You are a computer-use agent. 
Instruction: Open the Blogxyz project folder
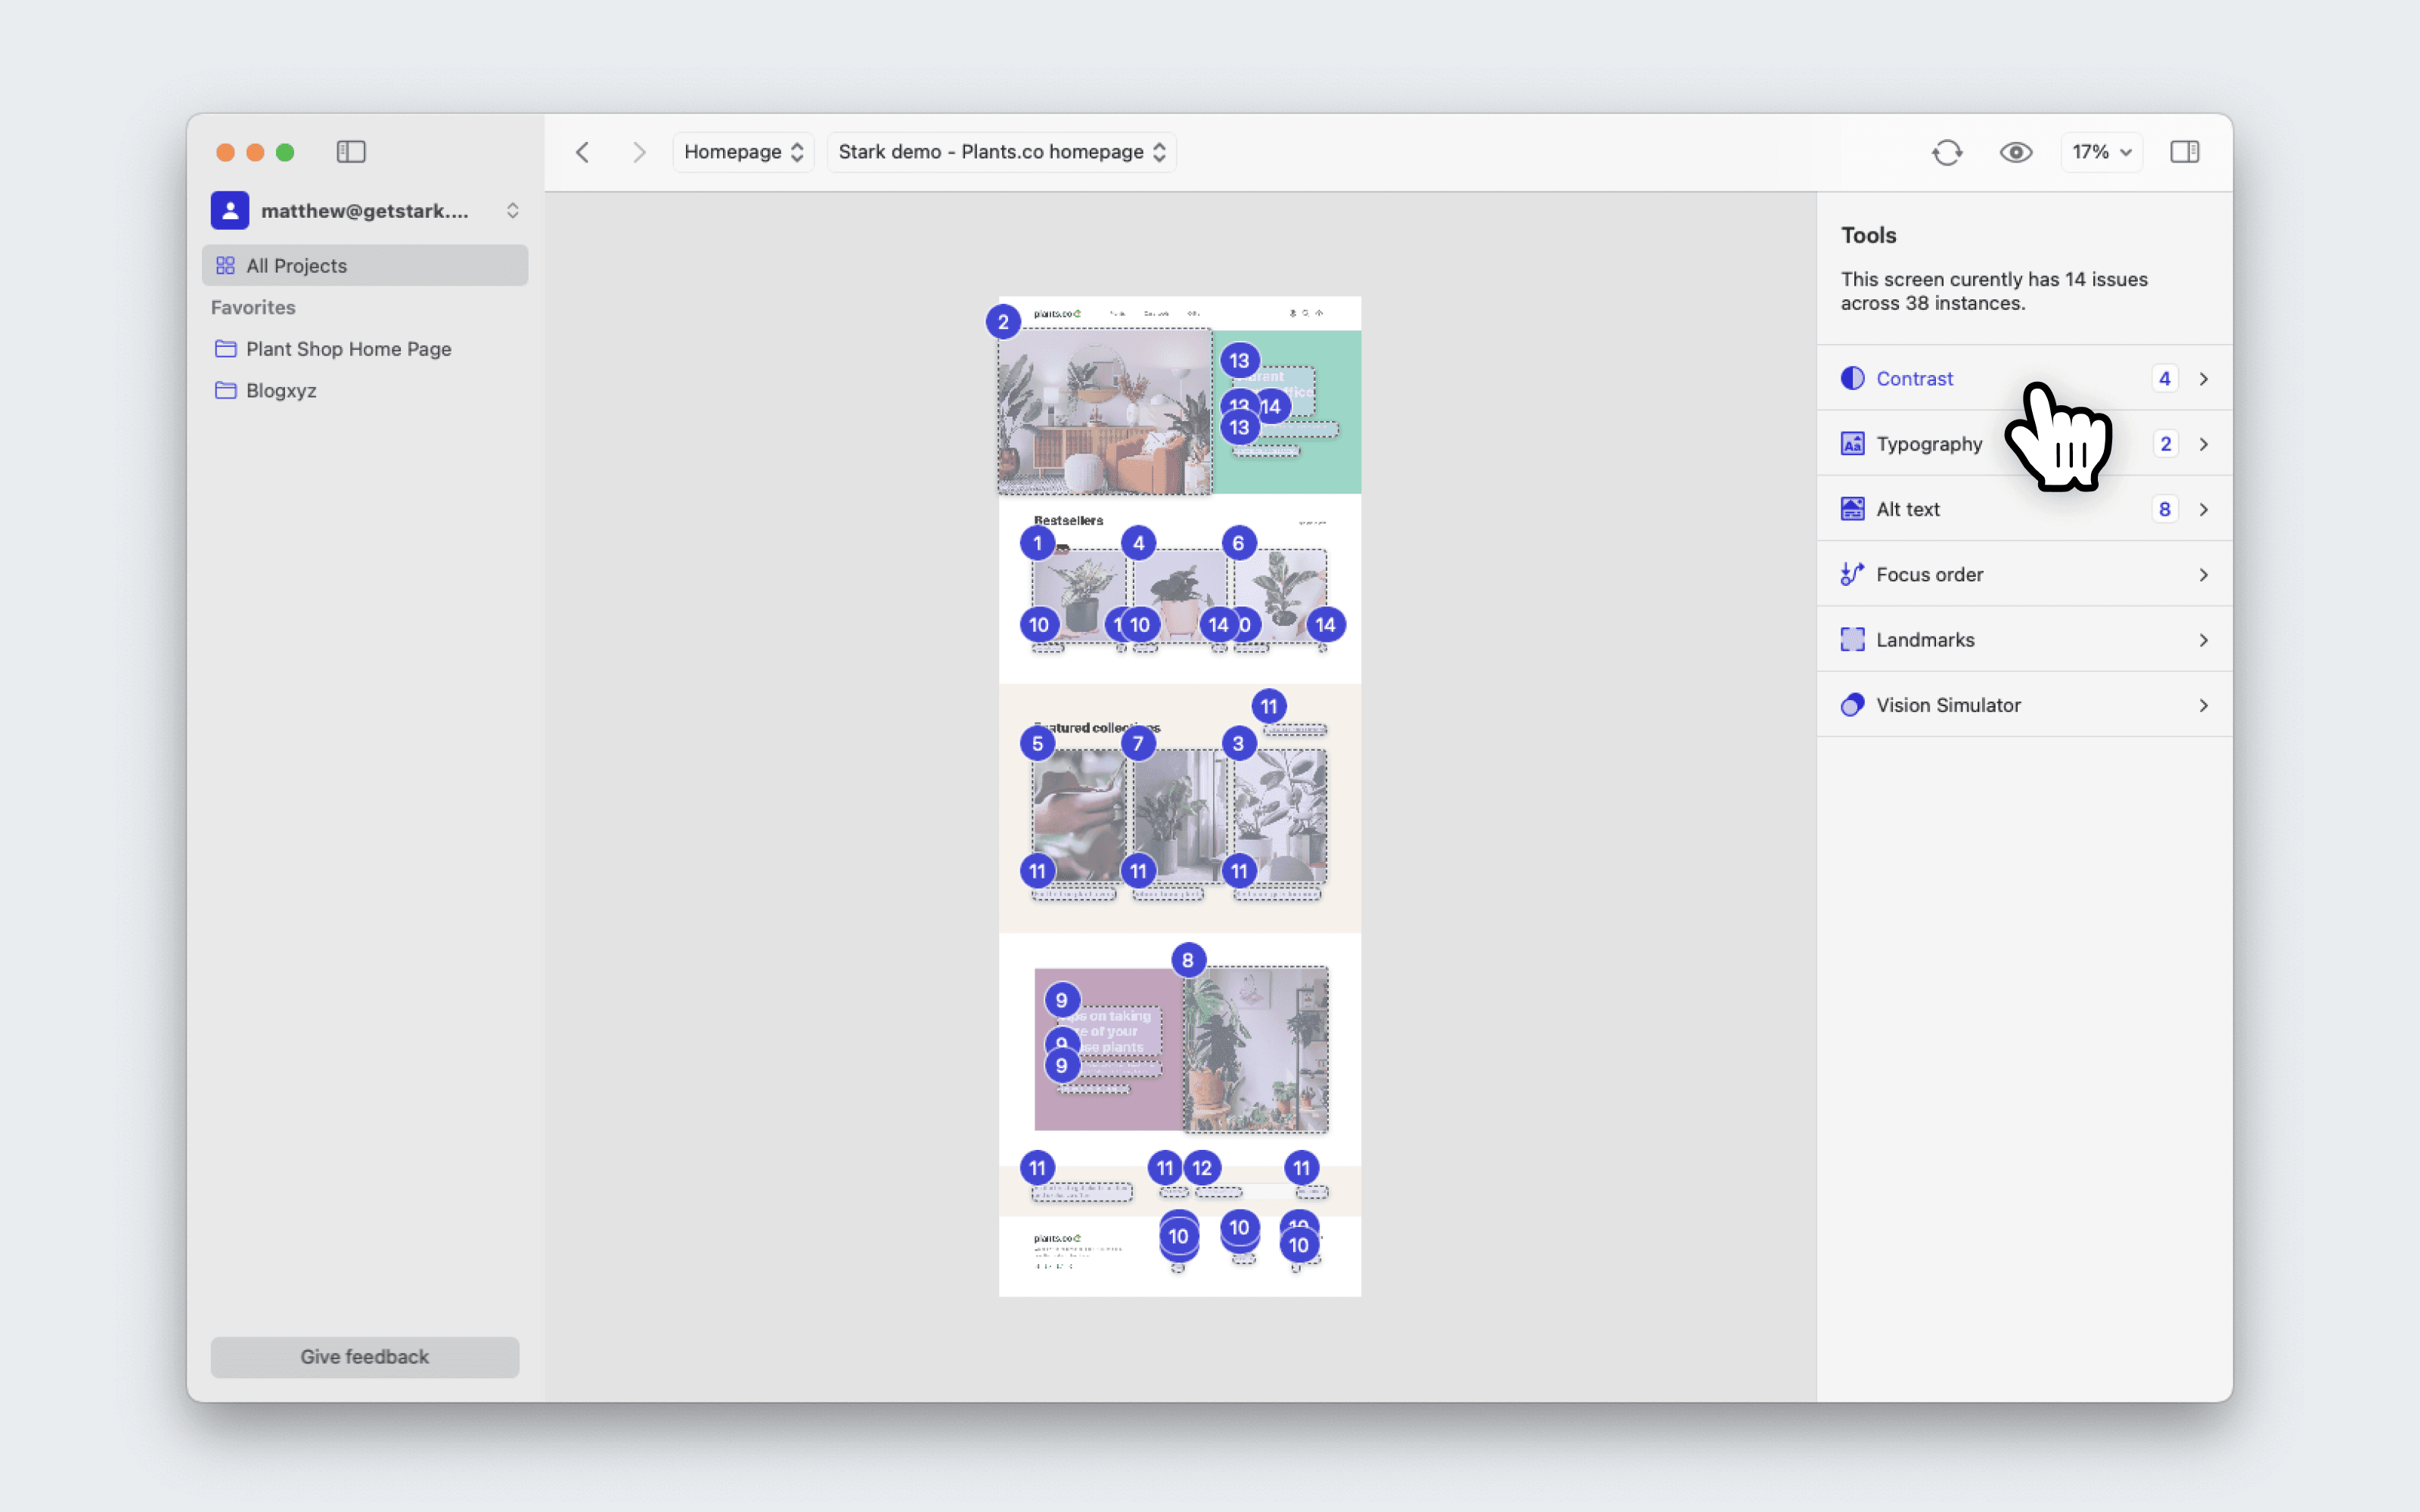(281, 391)
